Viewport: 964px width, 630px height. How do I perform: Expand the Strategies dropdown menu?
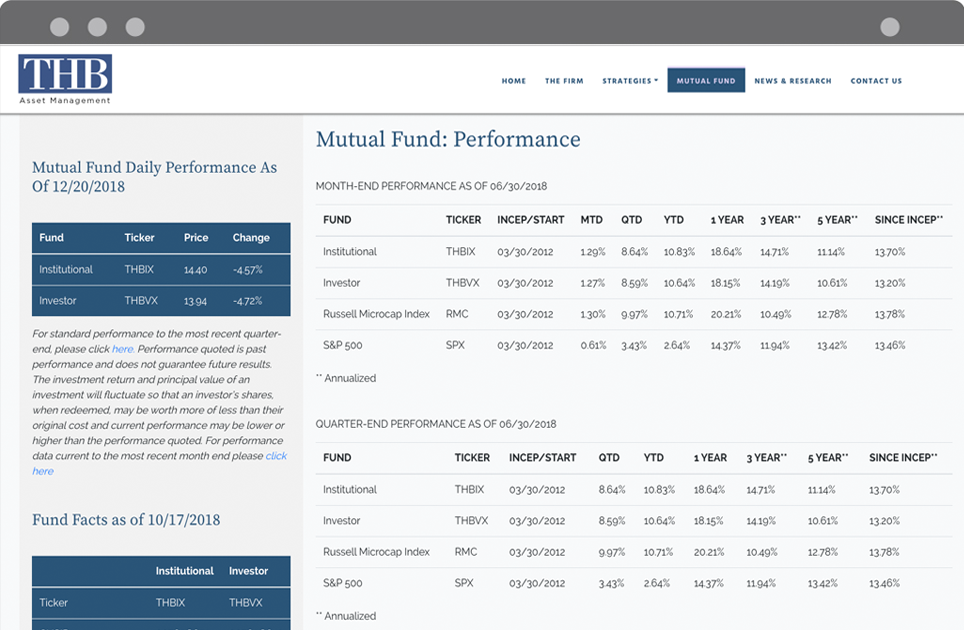point(630,81)
